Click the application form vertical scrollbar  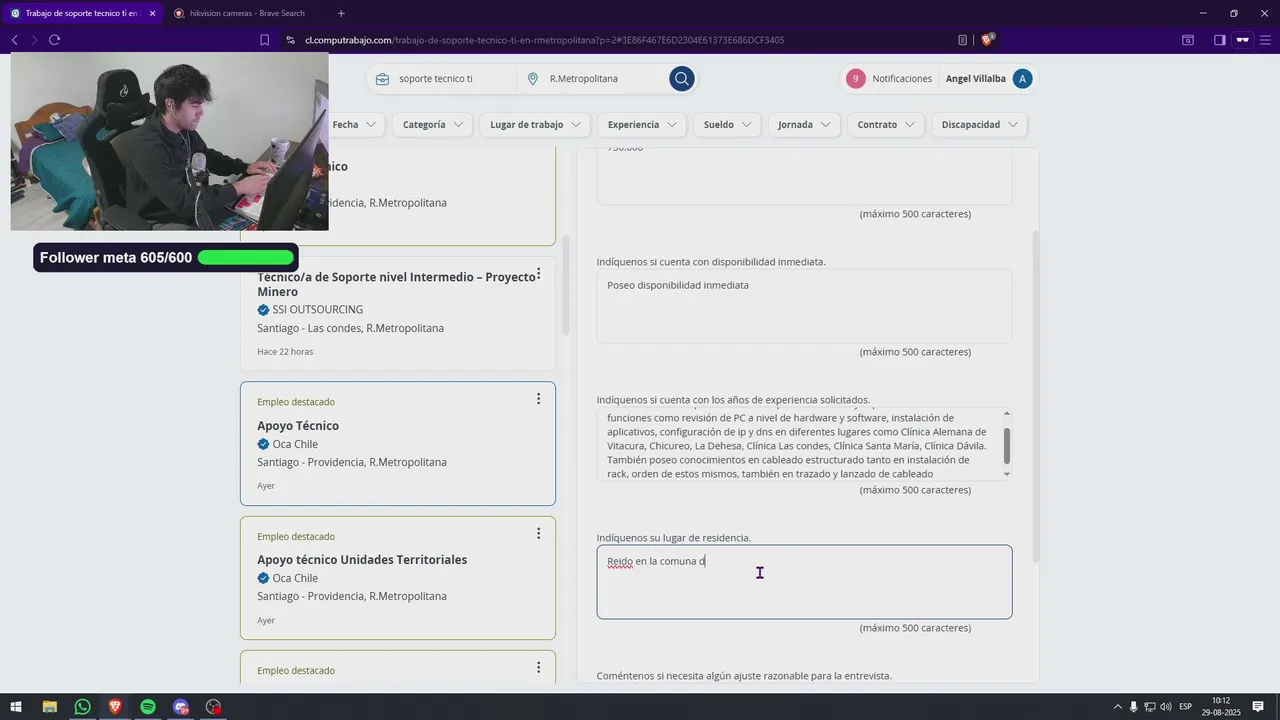(x=1036, y=396)
